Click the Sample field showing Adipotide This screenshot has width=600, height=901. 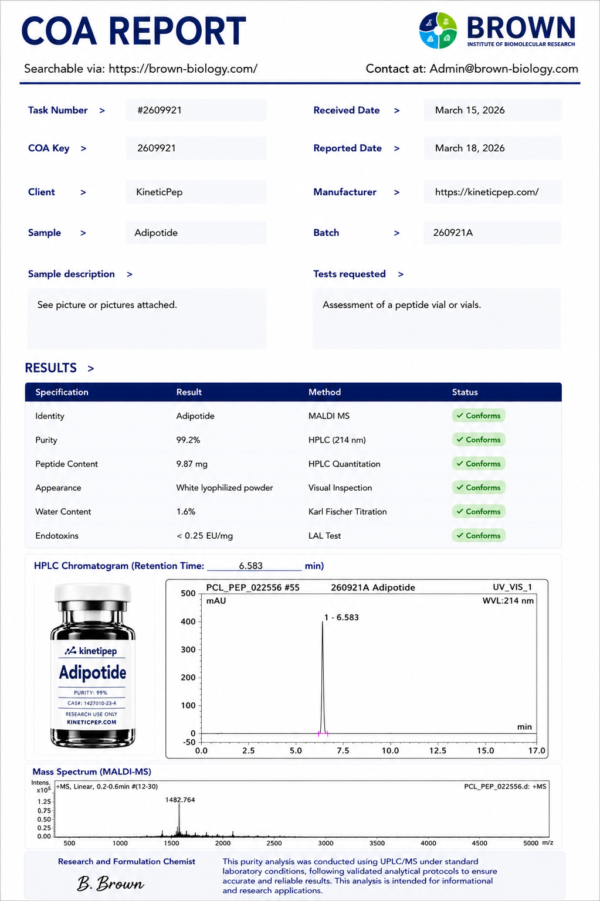[x=196, y=233]
